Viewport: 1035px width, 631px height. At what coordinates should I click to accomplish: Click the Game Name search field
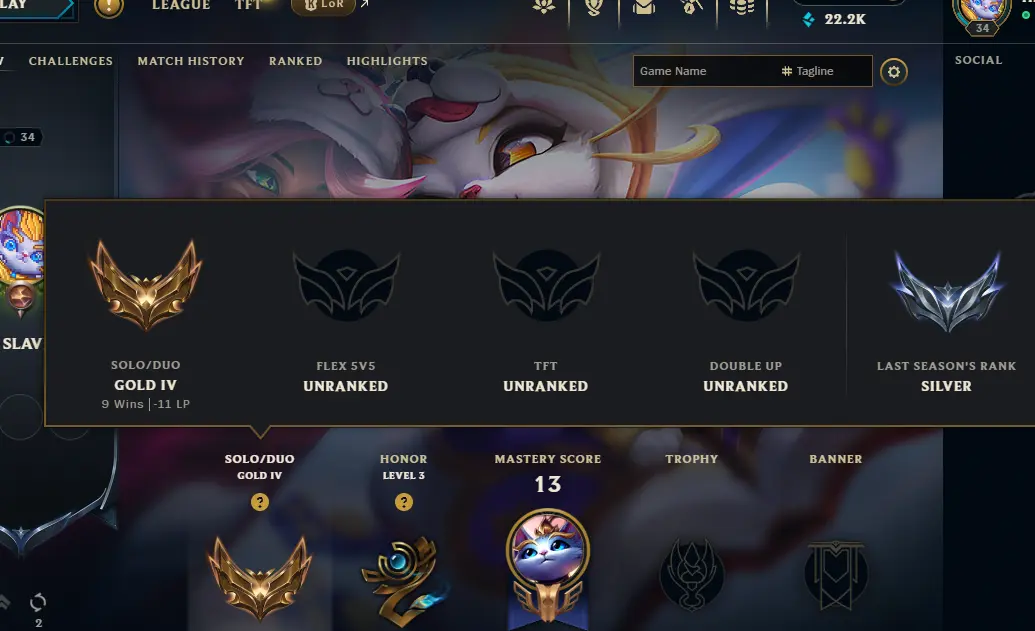pyautogui.click(x=704, y=71)
